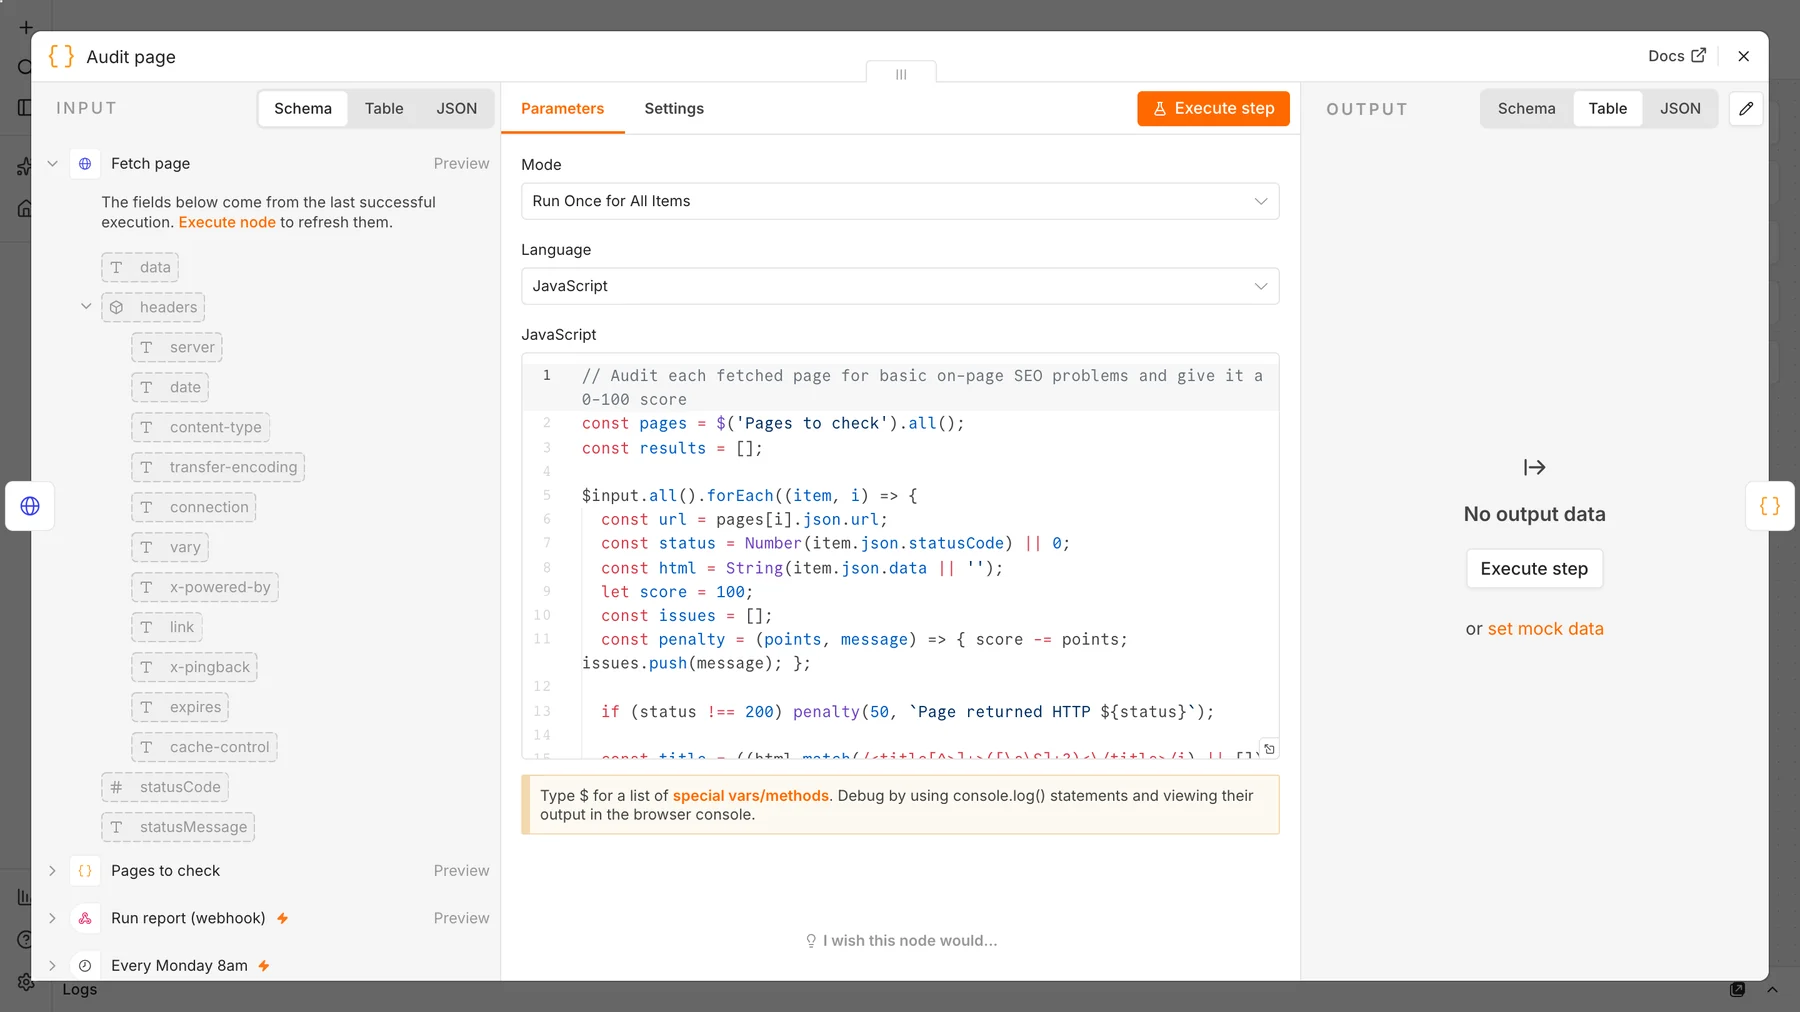
Task: Click the orange Execute step button
Action: coord(1213,108)
